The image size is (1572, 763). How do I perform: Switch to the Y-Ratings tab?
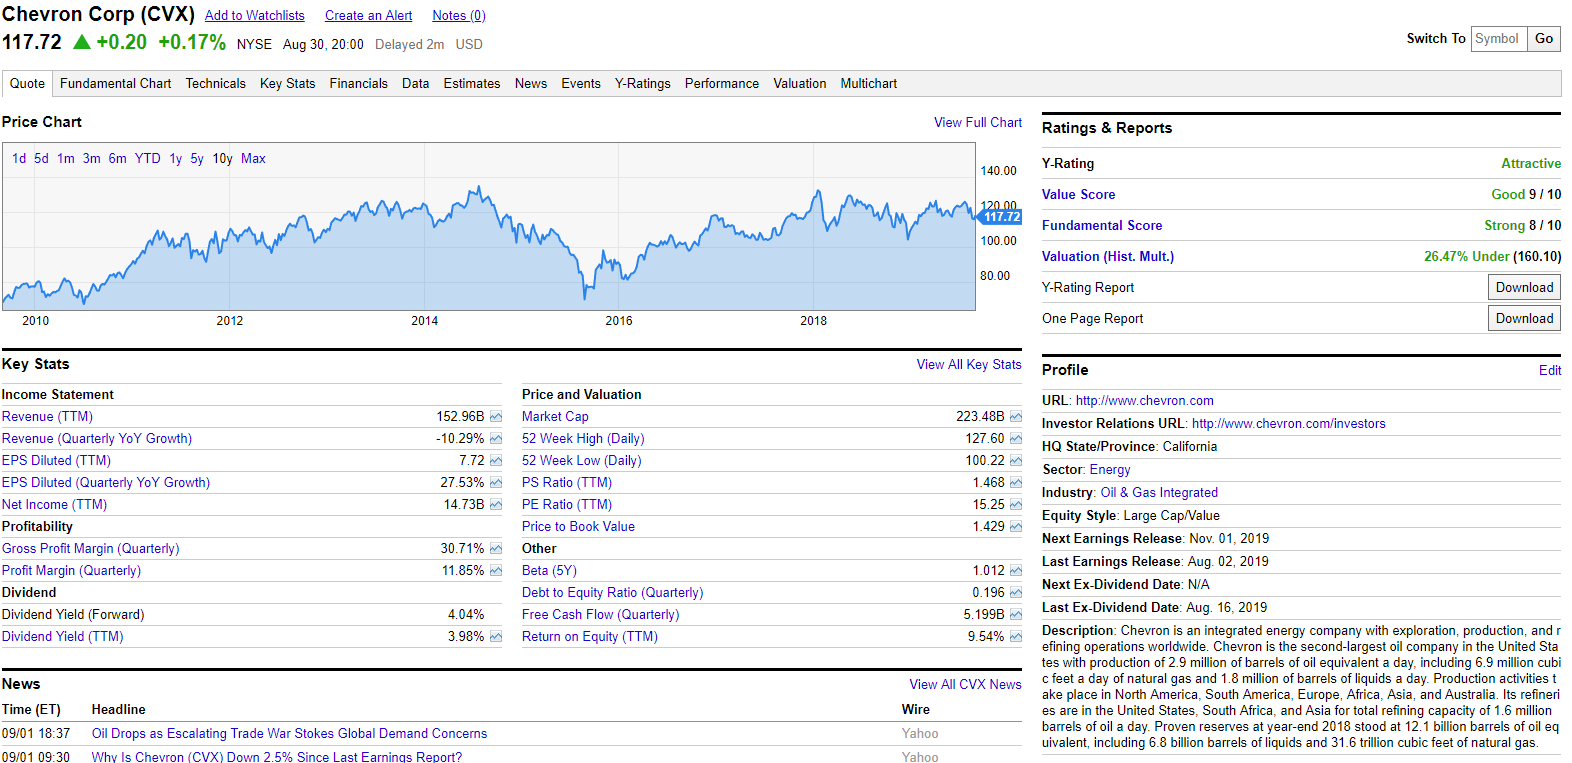643,84
